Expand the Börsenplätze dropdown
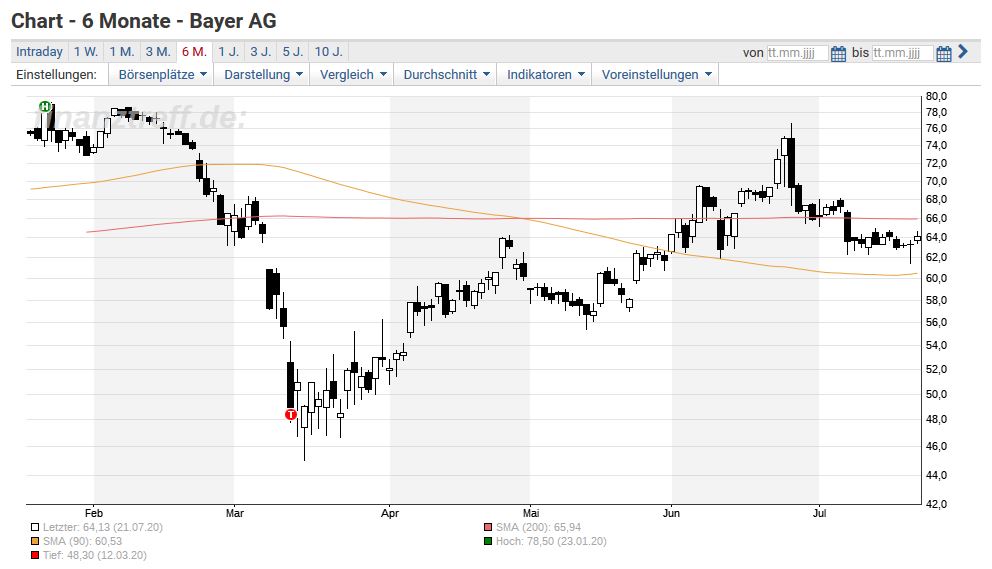This screenshot has width=992, height=569. point(163,75)
